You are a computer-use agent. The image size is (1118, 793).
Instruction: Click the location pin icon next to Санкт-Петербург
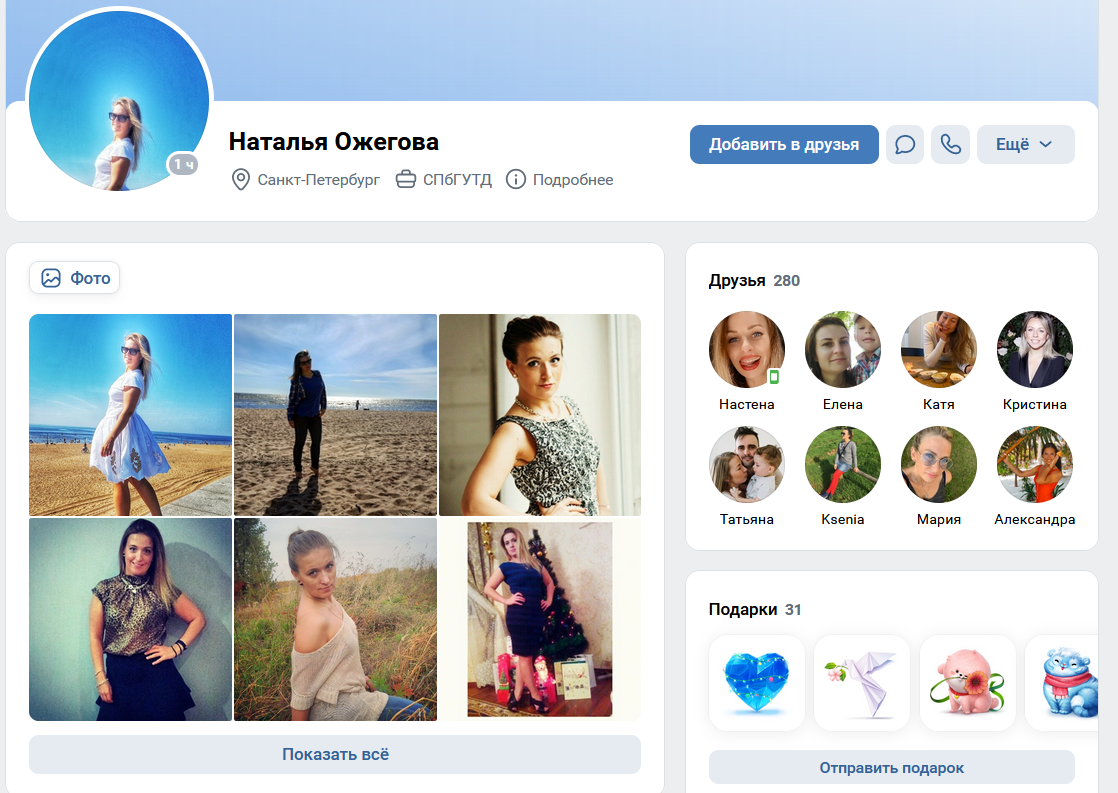coord(241,180)
